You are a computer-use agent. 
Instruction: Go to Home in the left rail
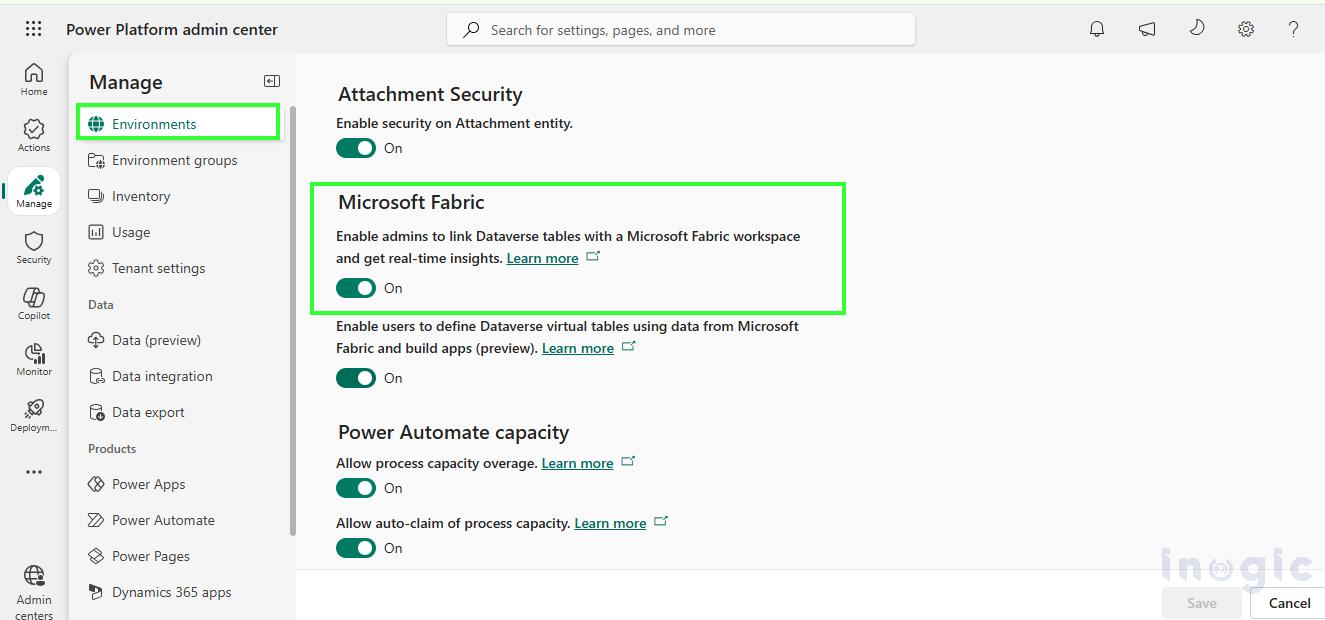(34, 79)
